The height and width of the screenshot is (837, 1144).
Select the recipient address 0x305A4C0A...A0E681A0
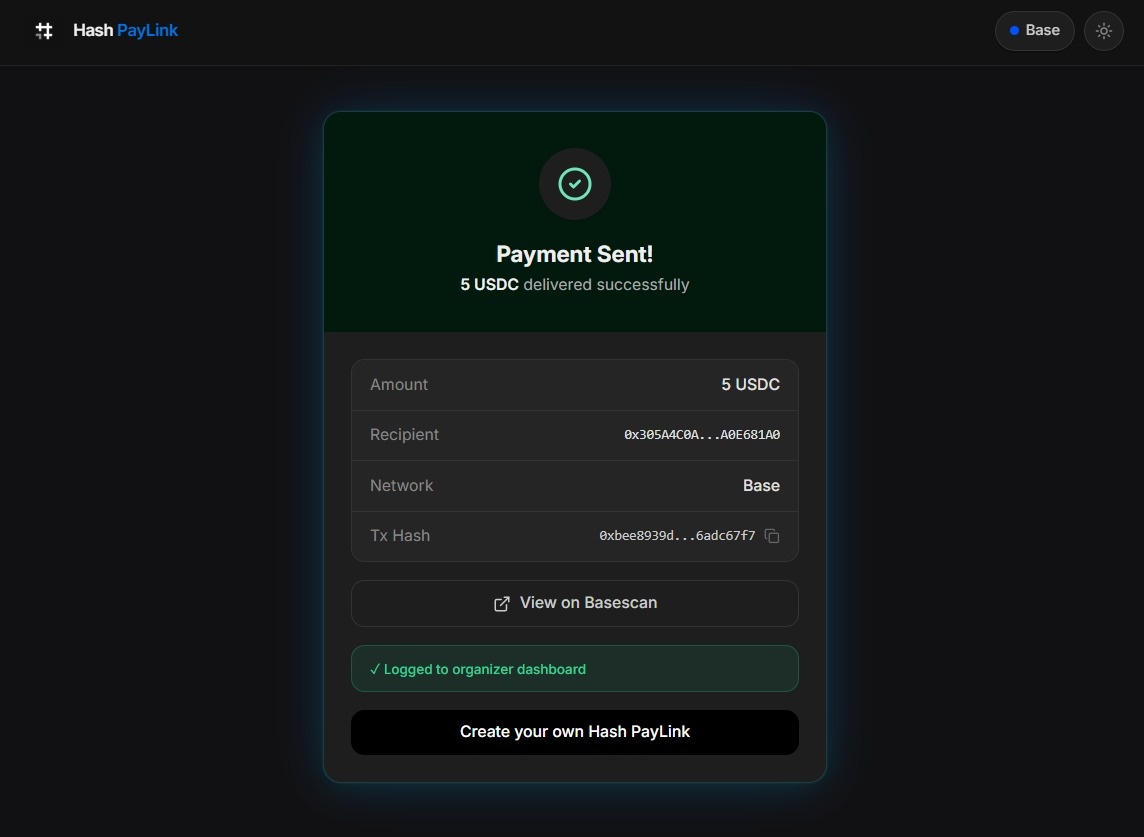[702, 435]
